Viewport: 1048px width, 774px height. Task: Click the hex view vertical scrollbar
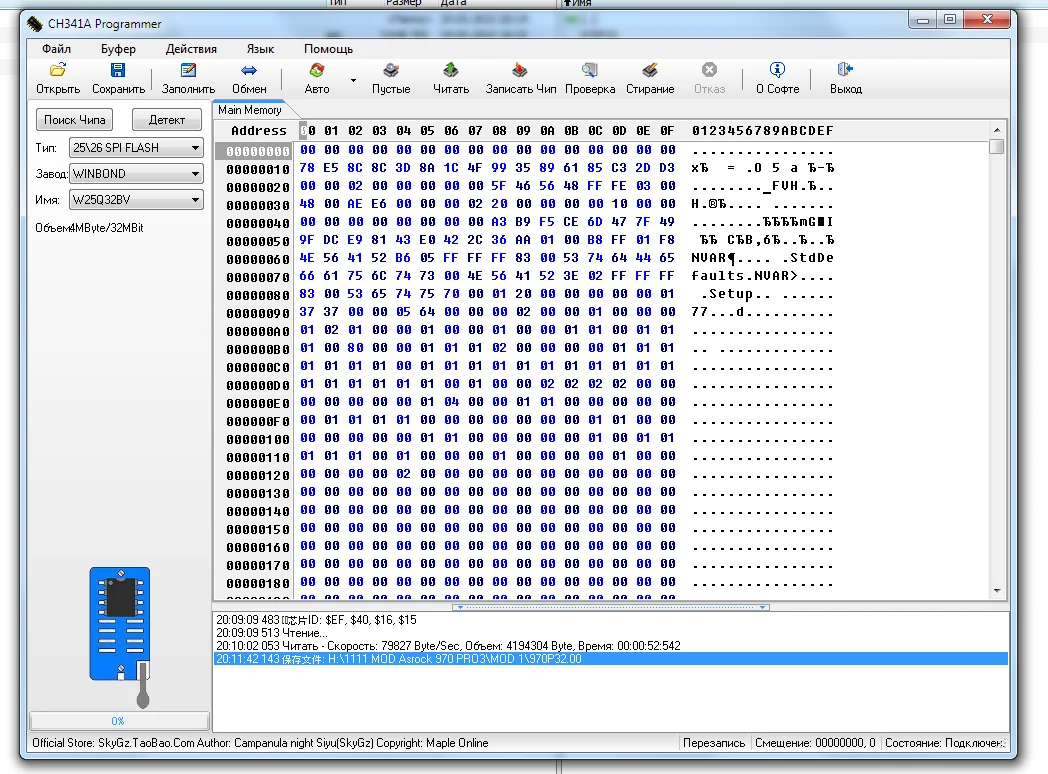tap(996, 360)
